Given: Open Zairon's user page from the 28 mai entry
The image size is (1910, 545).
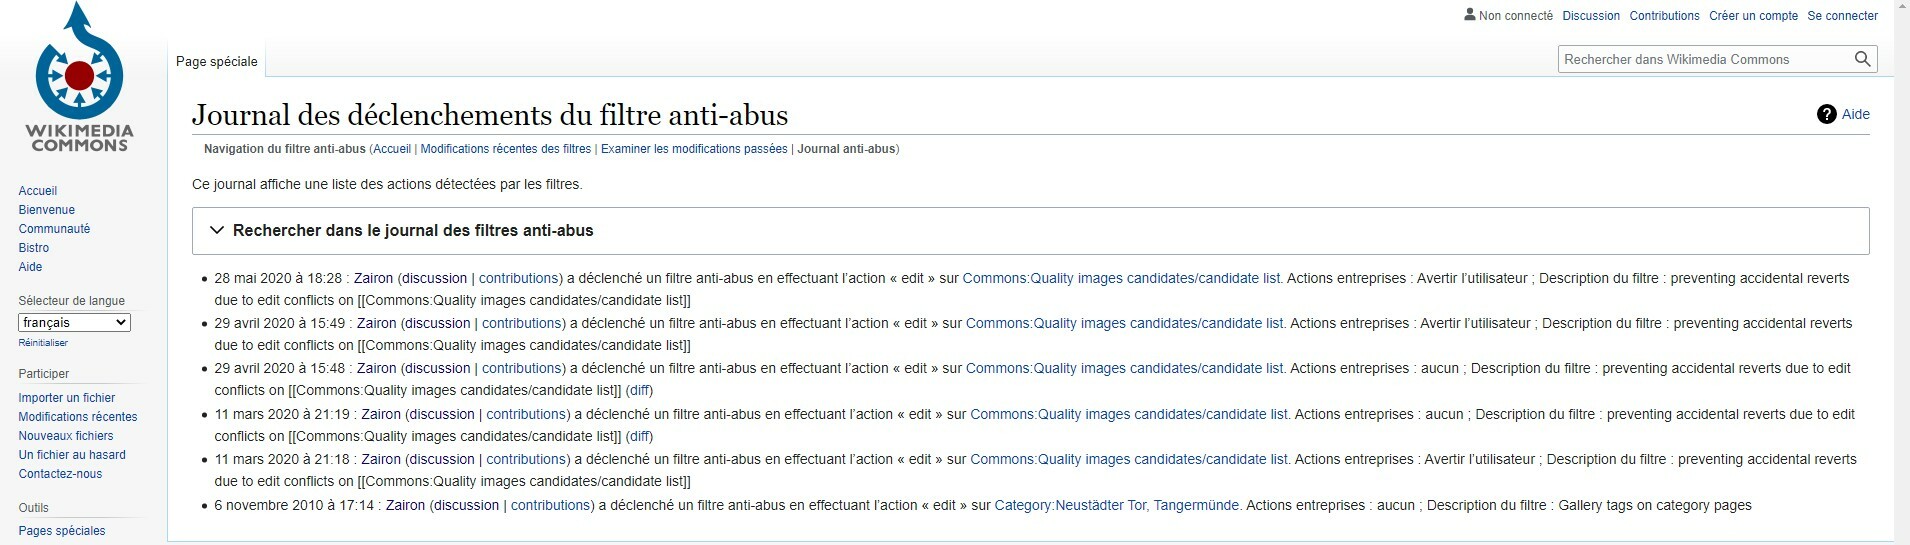Looking at the screenshot, I should tap(373, 278).
